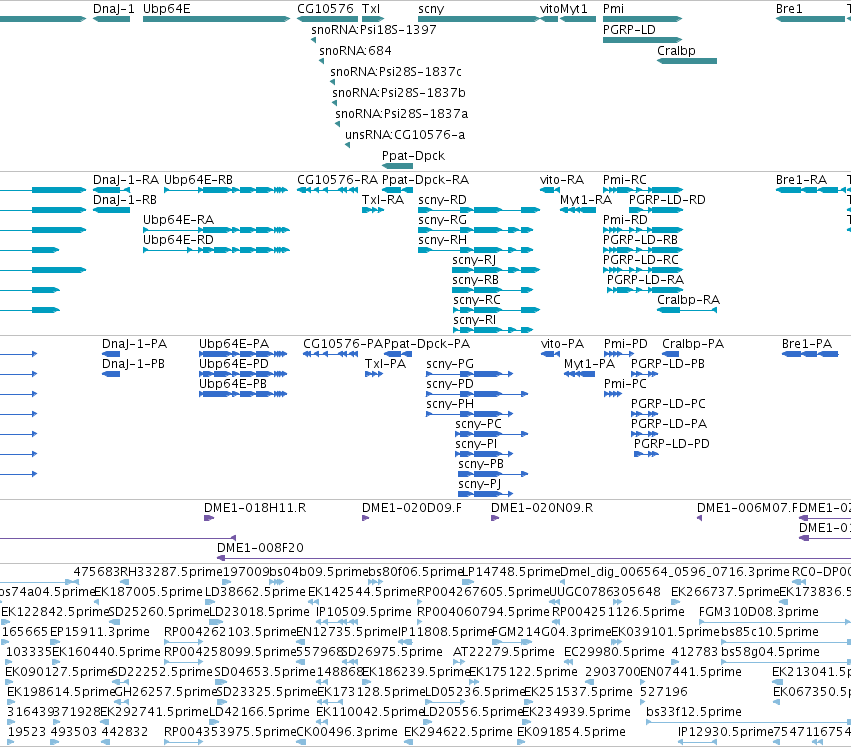The height and width of the screenshot is (747, 851).
Task: Select the scny-RH transcript
Action: click(x=475, y=250)
